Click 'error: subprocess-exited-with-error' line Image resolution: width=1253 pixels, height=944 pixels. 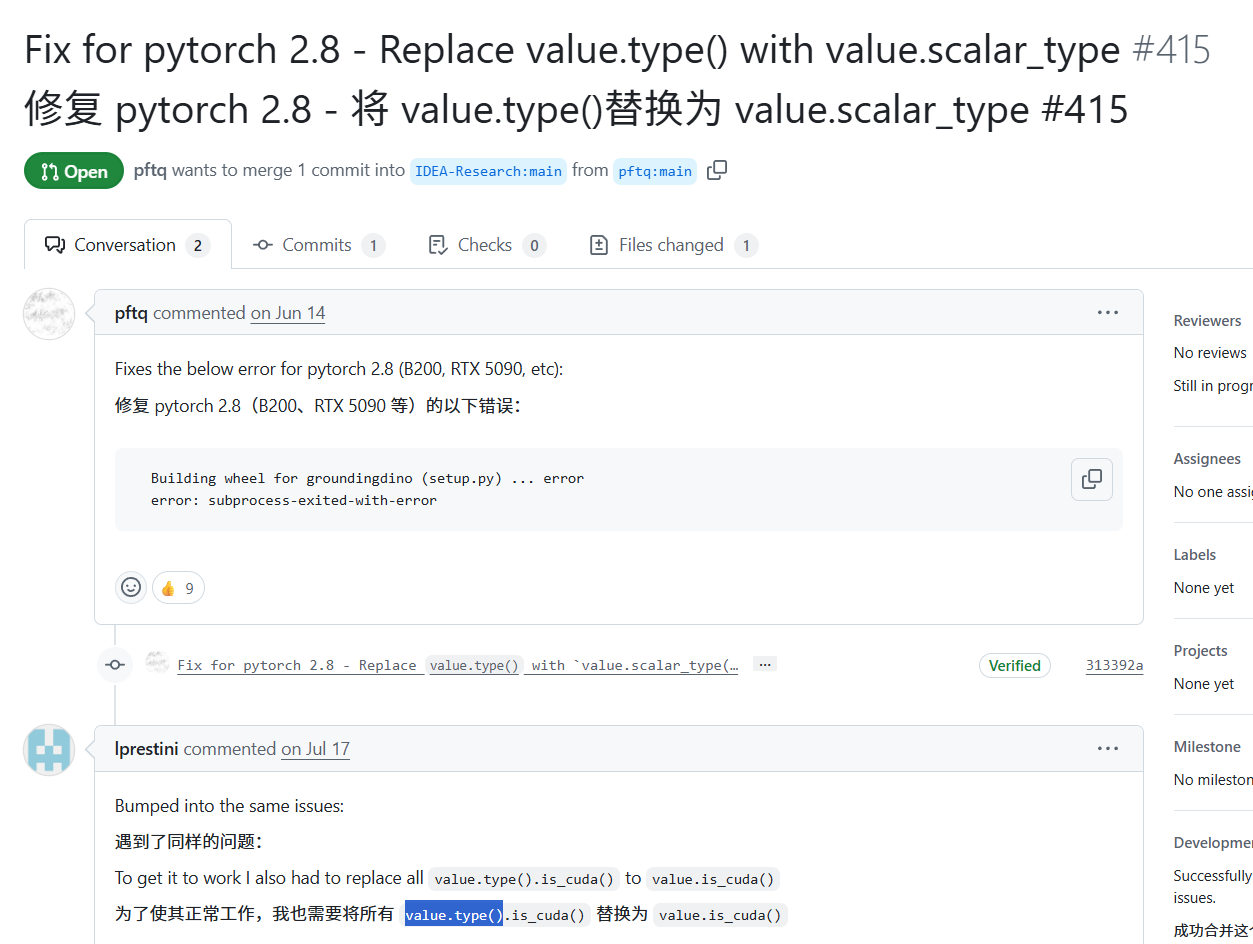[294, 500]
